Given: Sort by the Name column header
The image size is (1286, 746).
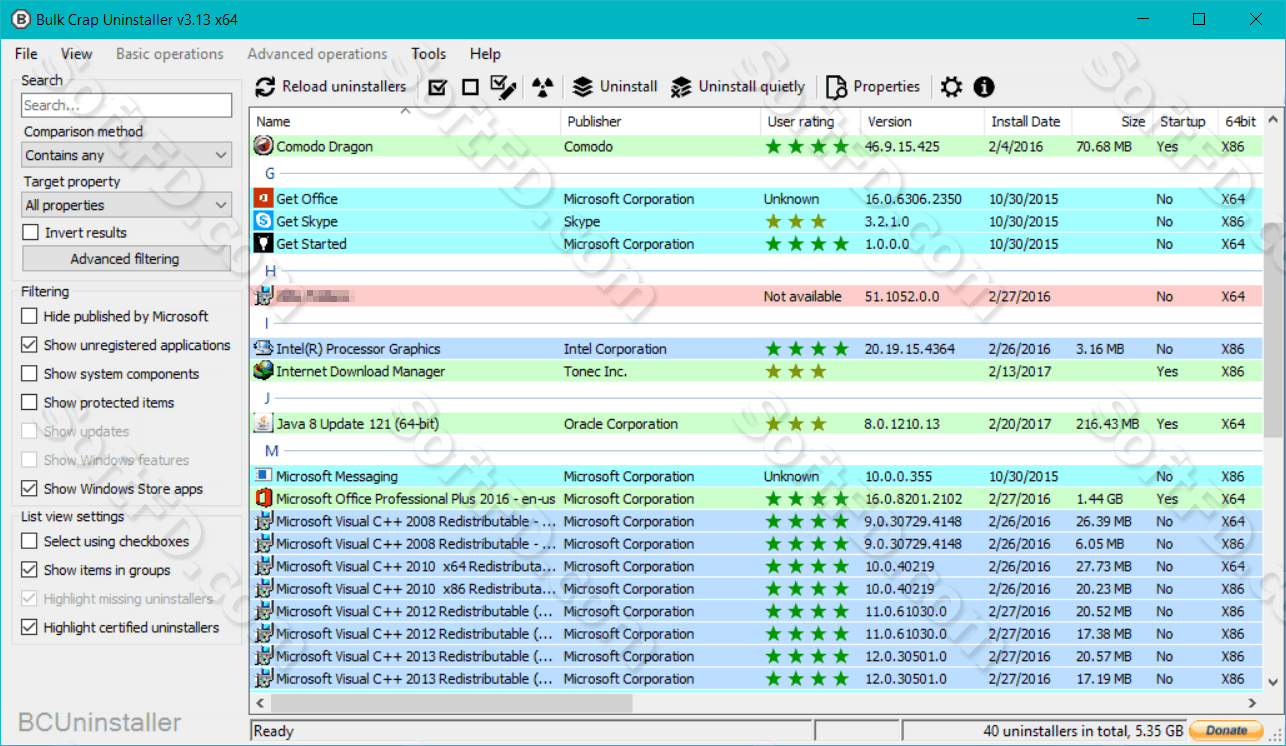Looking at the screenshot, I should click(x=405, y=121).
